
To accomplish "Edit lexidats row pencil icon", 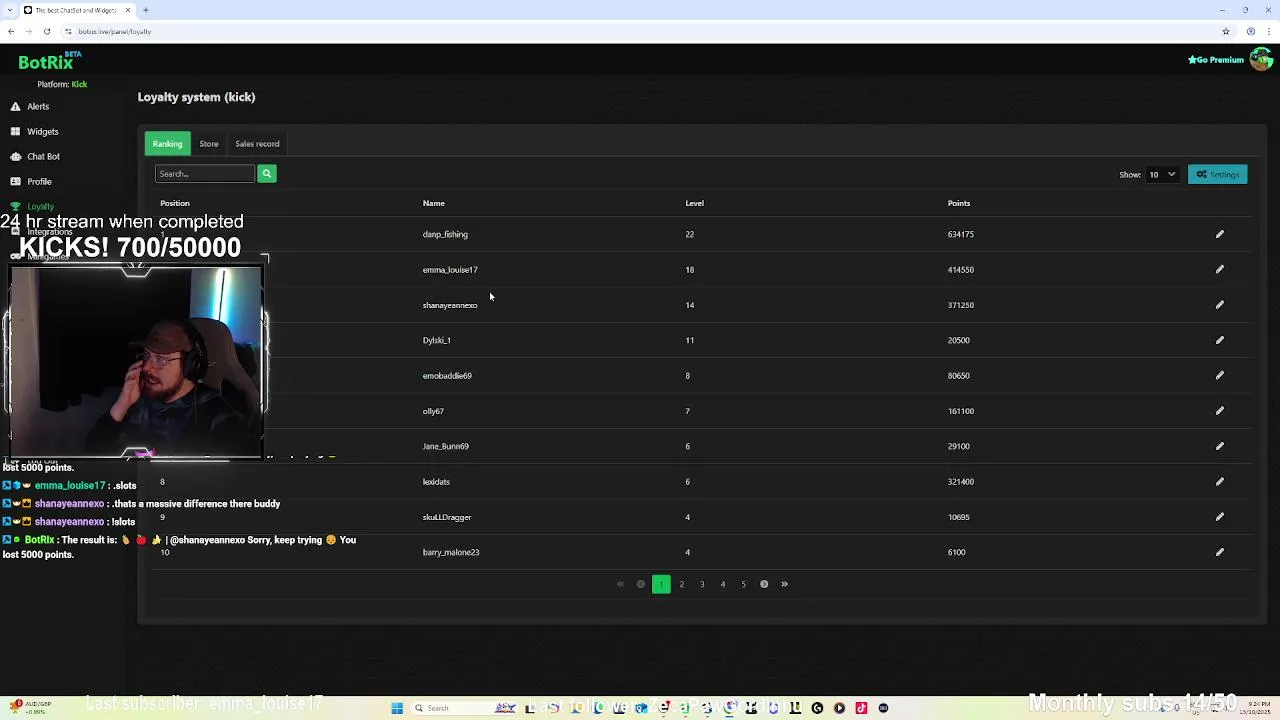I will pos(1219,482).
